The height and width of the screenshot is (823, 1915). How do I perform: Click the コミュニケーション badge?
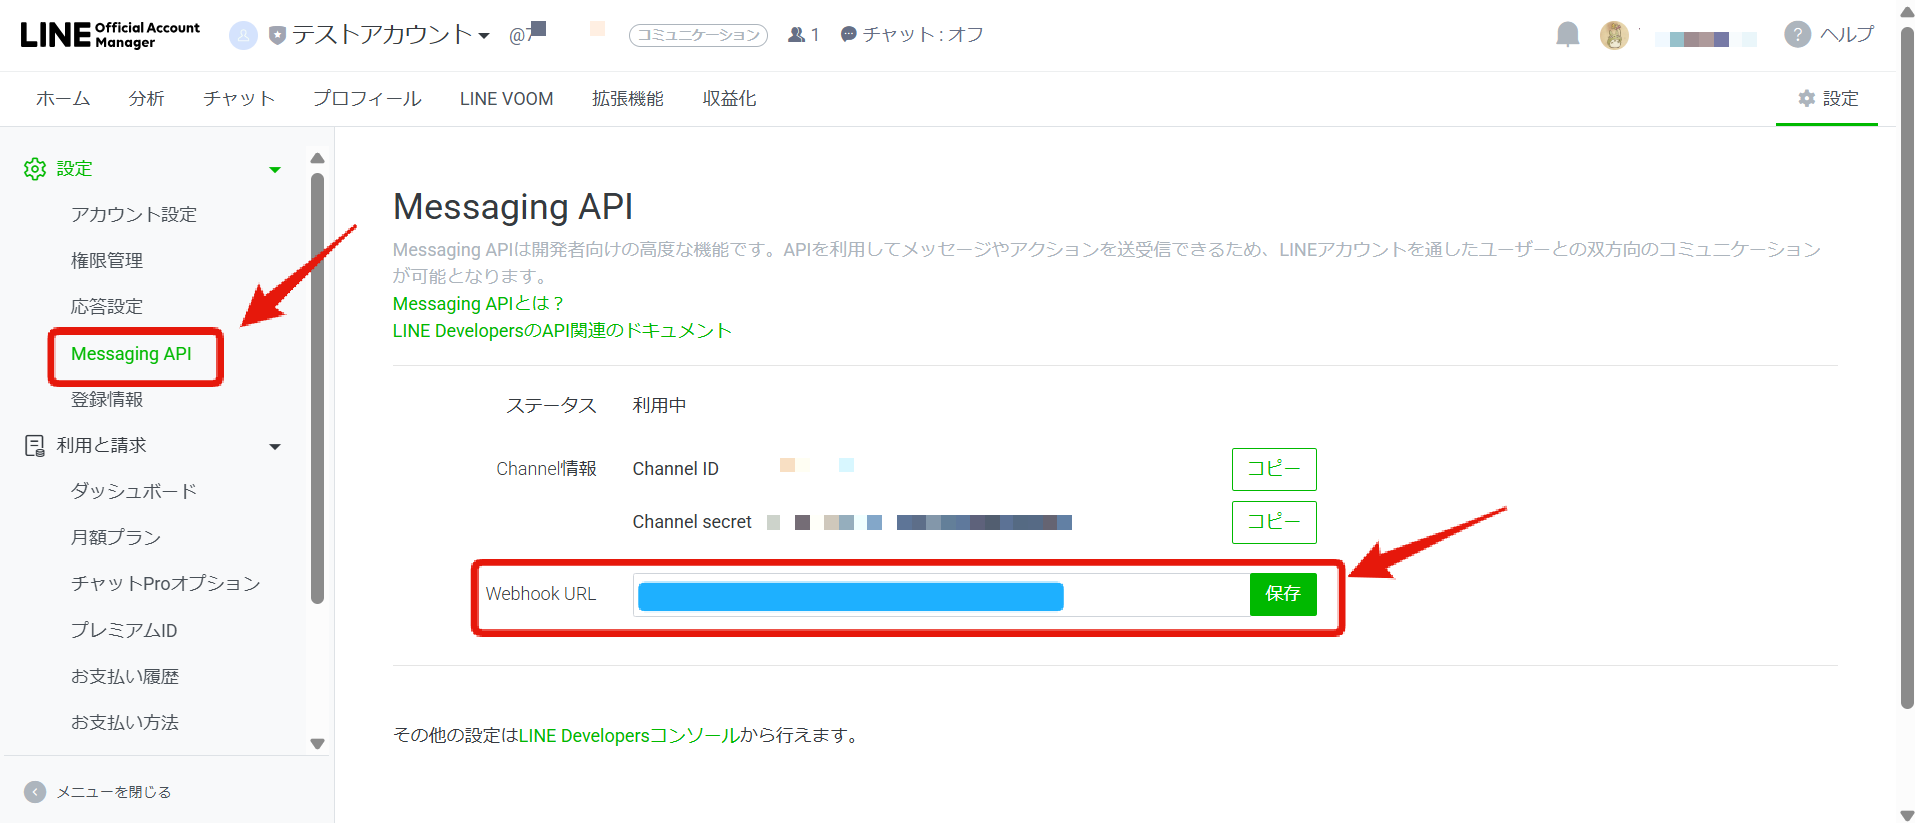[698, 35]
